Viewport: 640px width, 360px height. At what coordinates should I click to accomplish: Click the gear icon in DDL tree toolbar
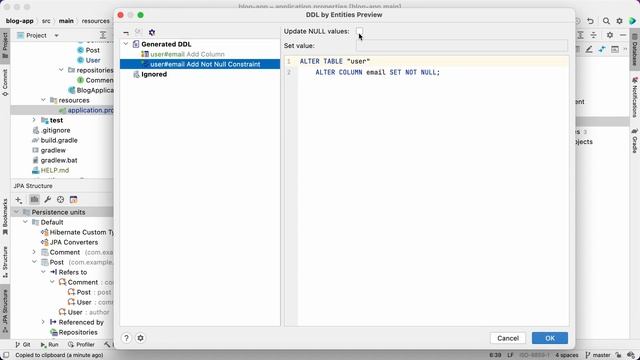tap(152, 32)
